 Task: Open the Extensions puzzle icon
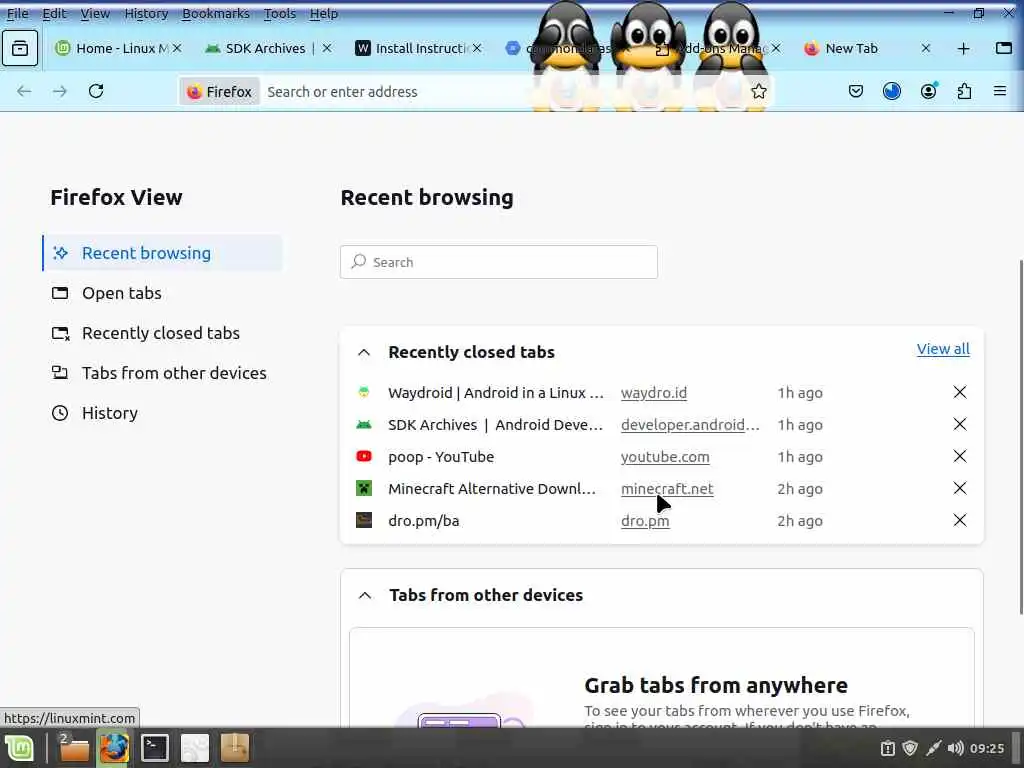point(964,91)
